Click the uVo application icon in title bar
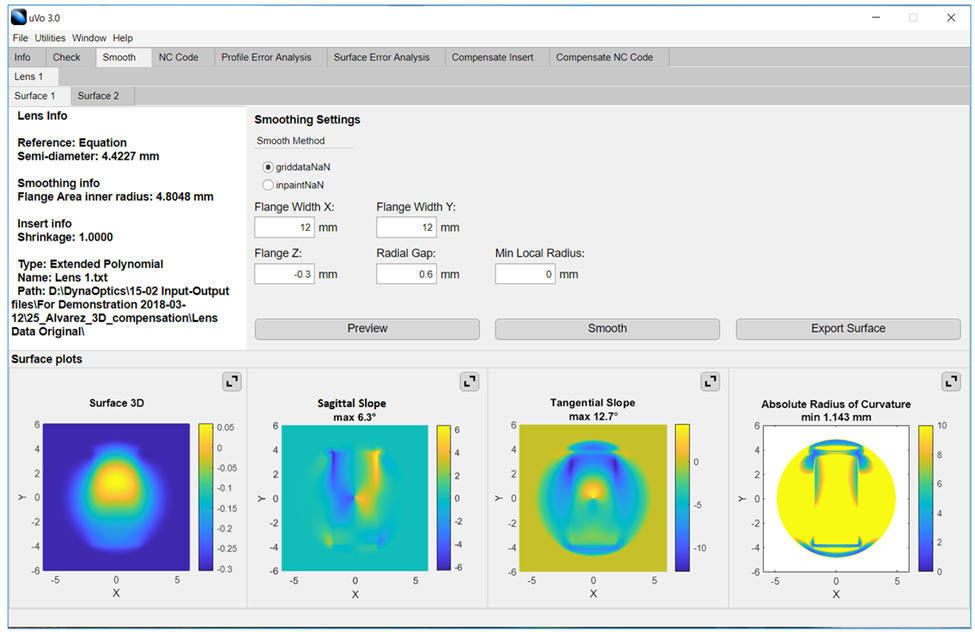 [19, 17]
